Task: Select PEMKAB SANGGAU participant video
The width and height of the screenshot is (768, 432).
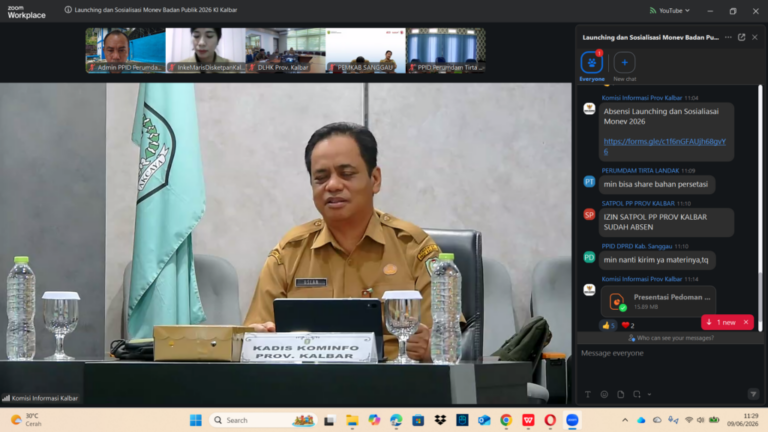Action: click(x=365, y=50)
